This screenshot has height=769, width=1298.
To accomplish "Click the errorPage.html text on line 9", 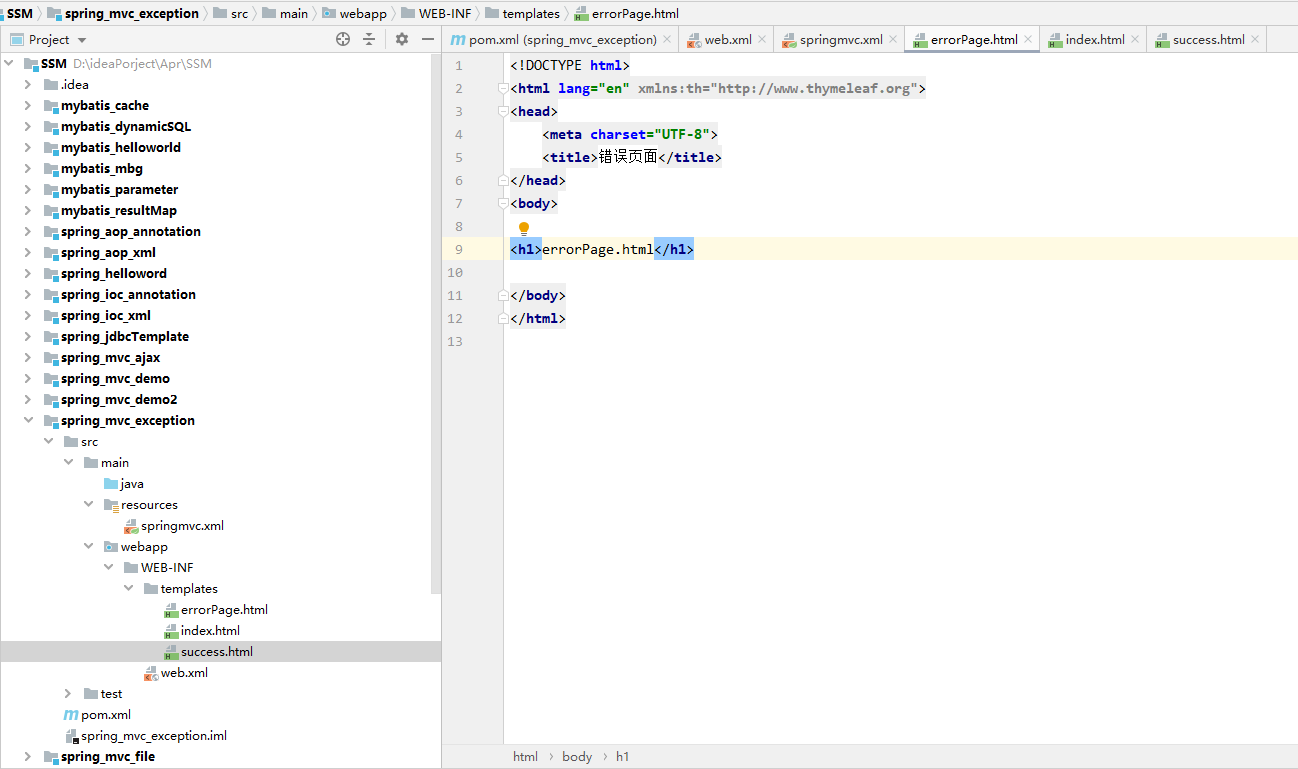I will (597, 250).
